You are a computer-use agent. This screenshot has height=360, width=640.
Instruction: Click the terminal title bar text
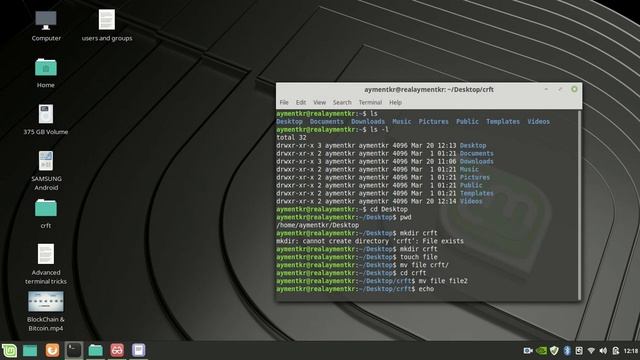coord(429,89)
